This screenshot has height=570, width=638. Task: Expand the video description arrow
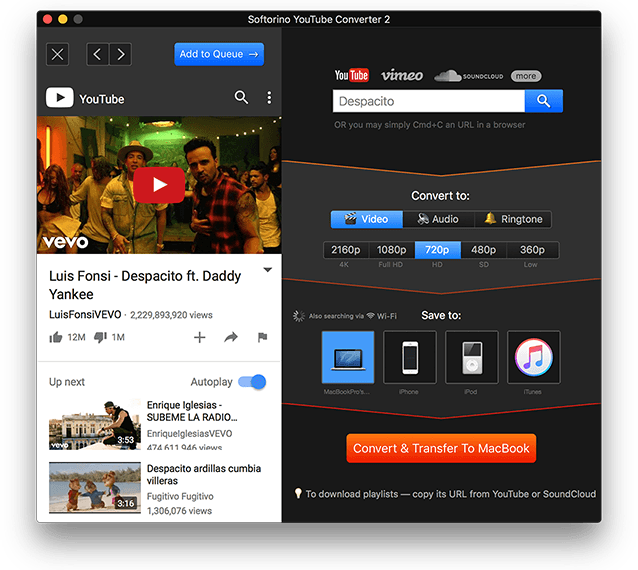267,270
